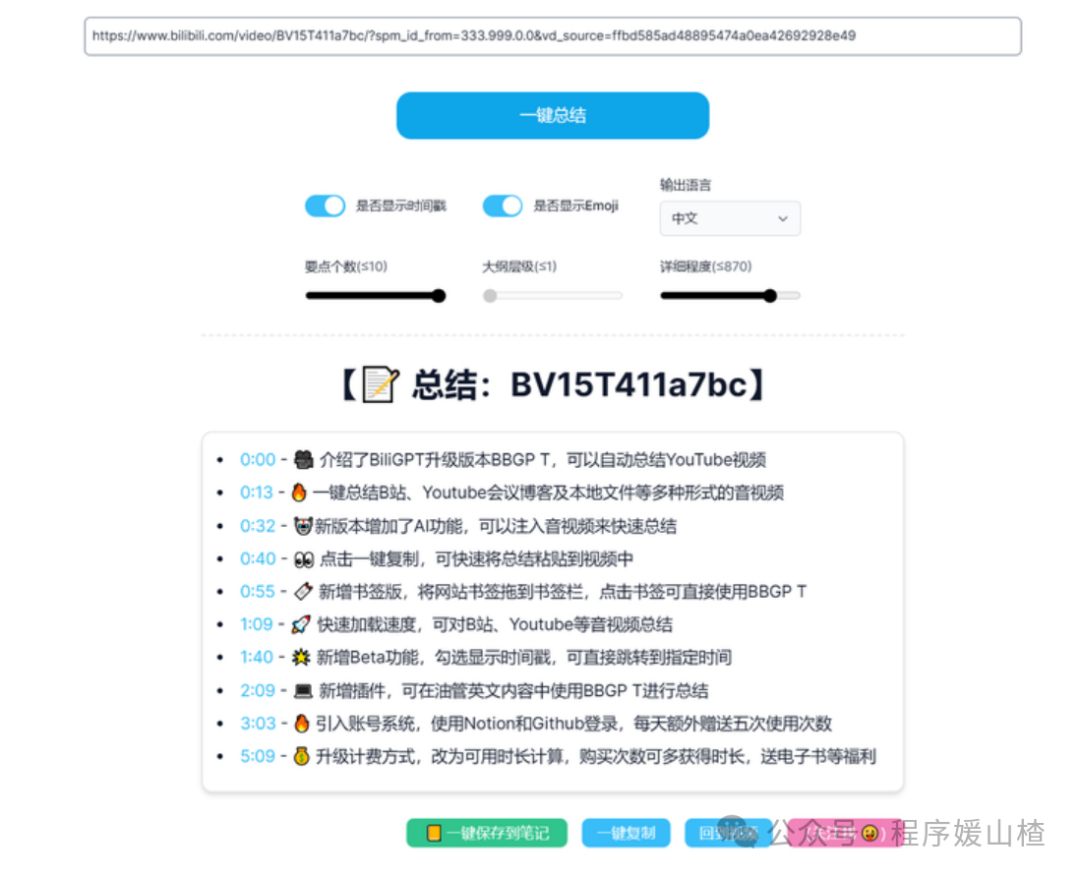
Task: Click the green 一键保存到笔记 button
Action: click(487, 833)
